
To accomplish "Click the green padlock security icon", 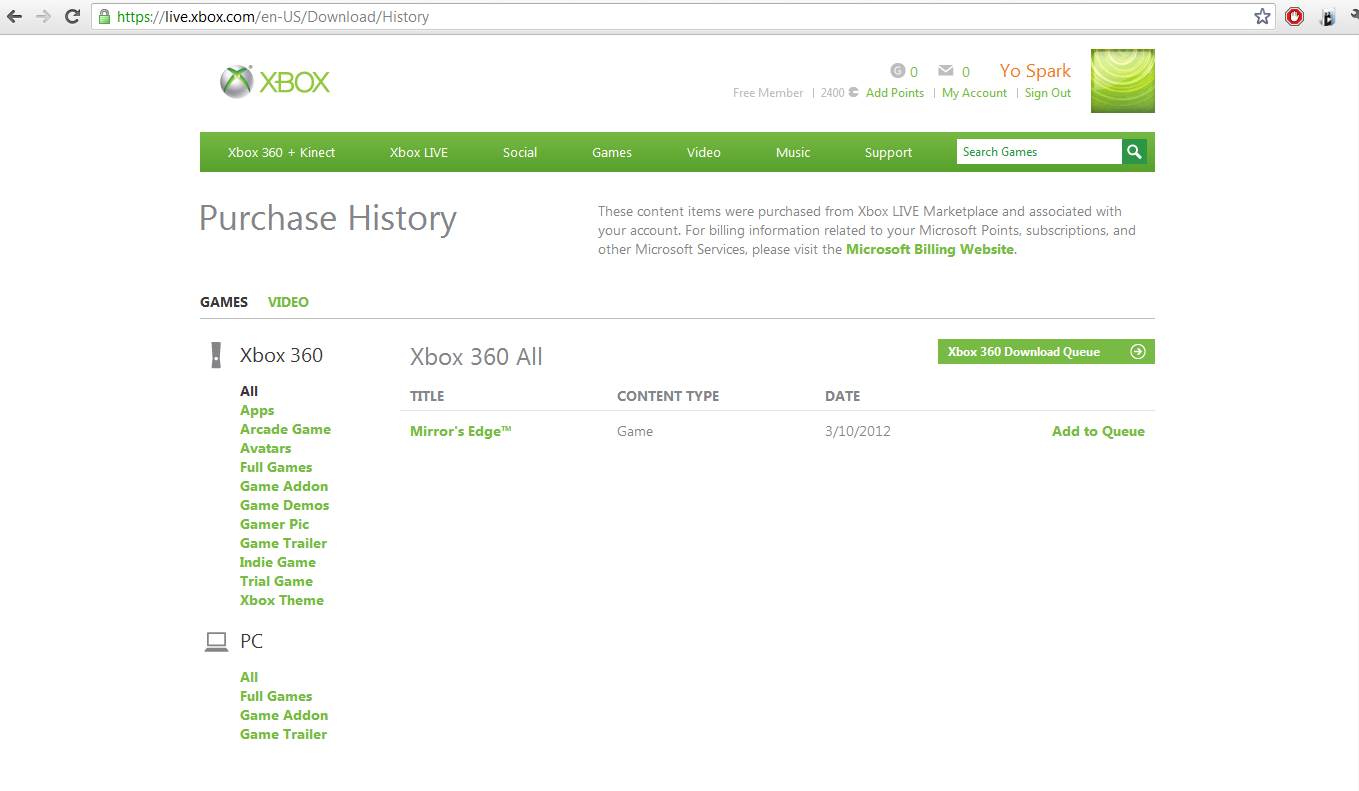I will (x=104, y=17).
